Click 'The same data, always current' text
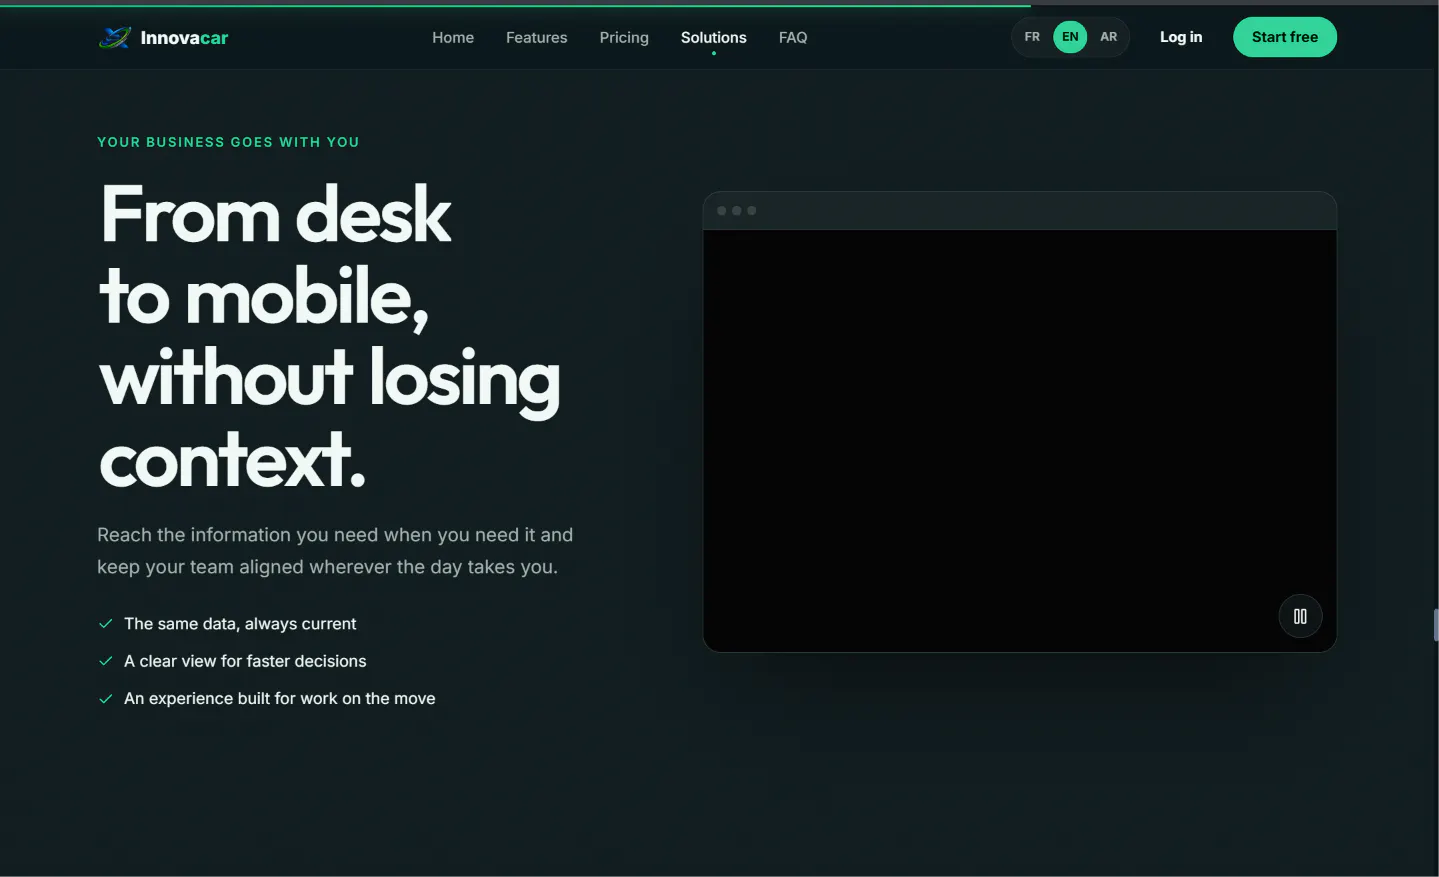Screen dimensions: 1439x877 [240, 624]
